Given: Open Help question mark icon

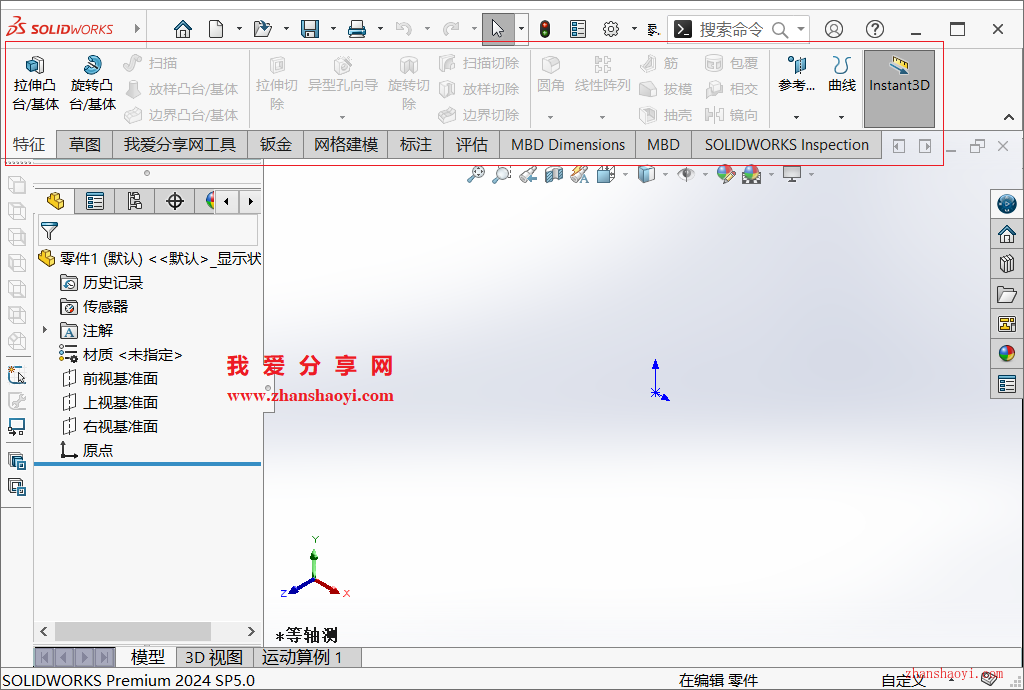Looking at the screenshot, I should 874,29.
